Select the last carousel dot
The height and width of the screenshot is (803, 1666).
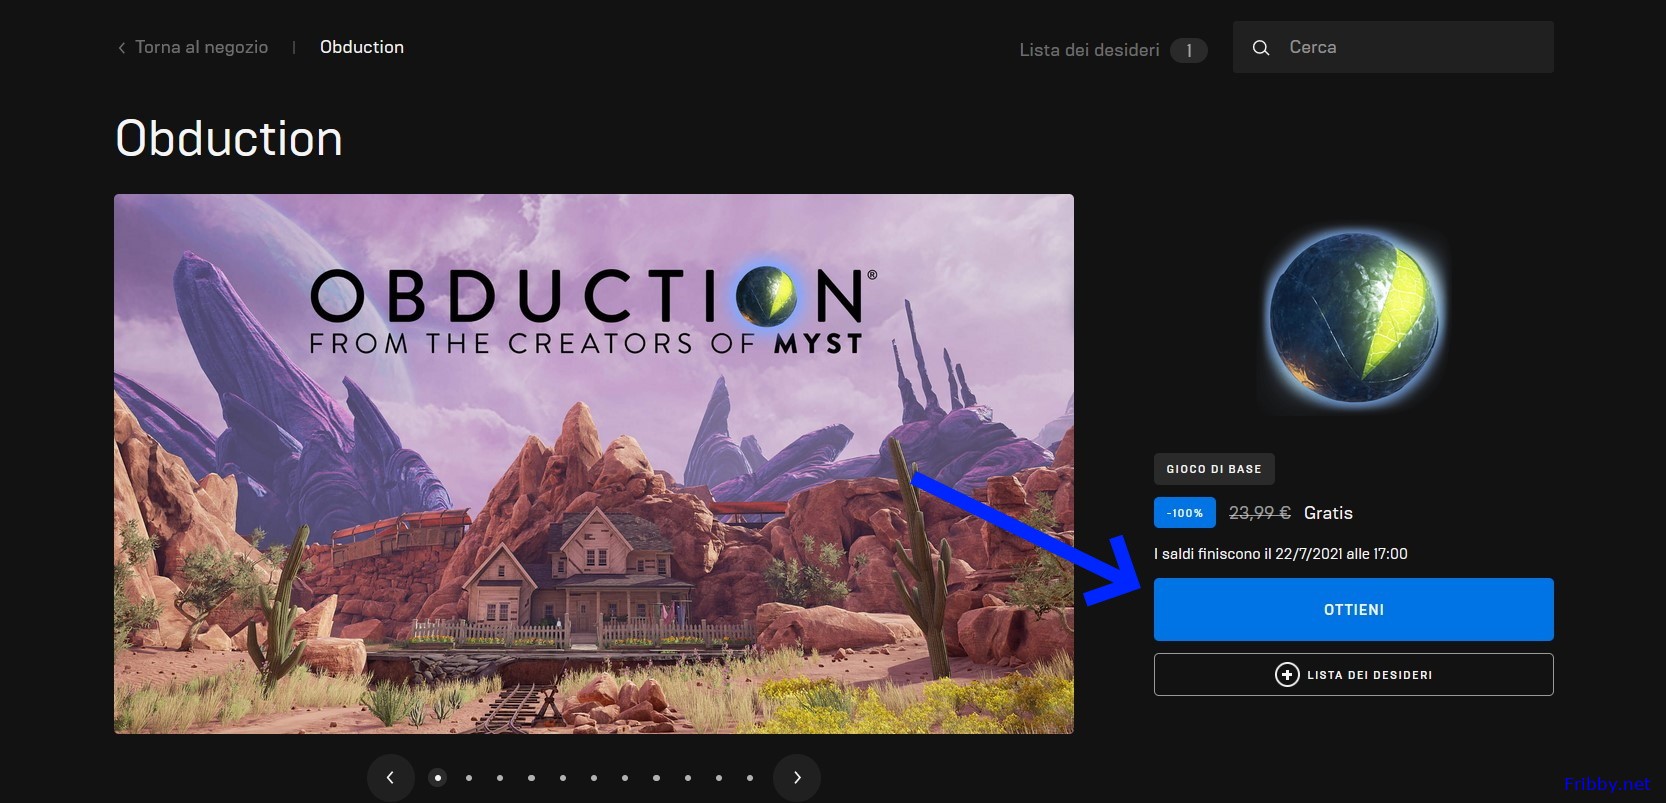point(750,777)
